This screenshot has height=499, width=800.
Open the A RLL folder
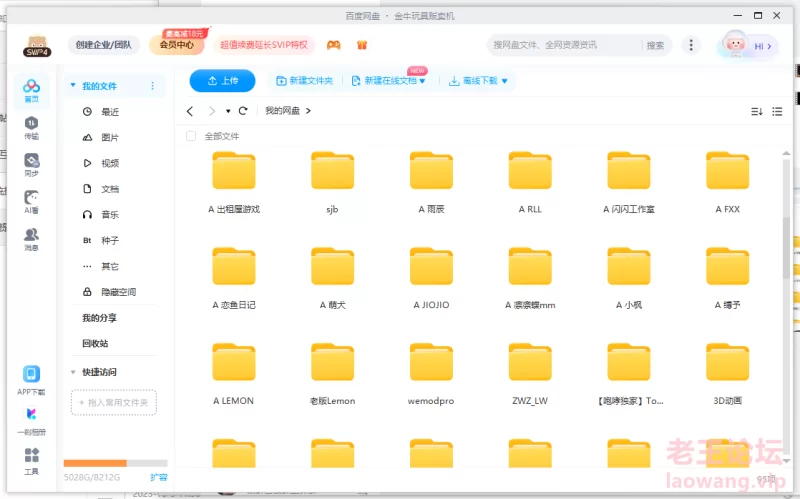click(530, 183)
